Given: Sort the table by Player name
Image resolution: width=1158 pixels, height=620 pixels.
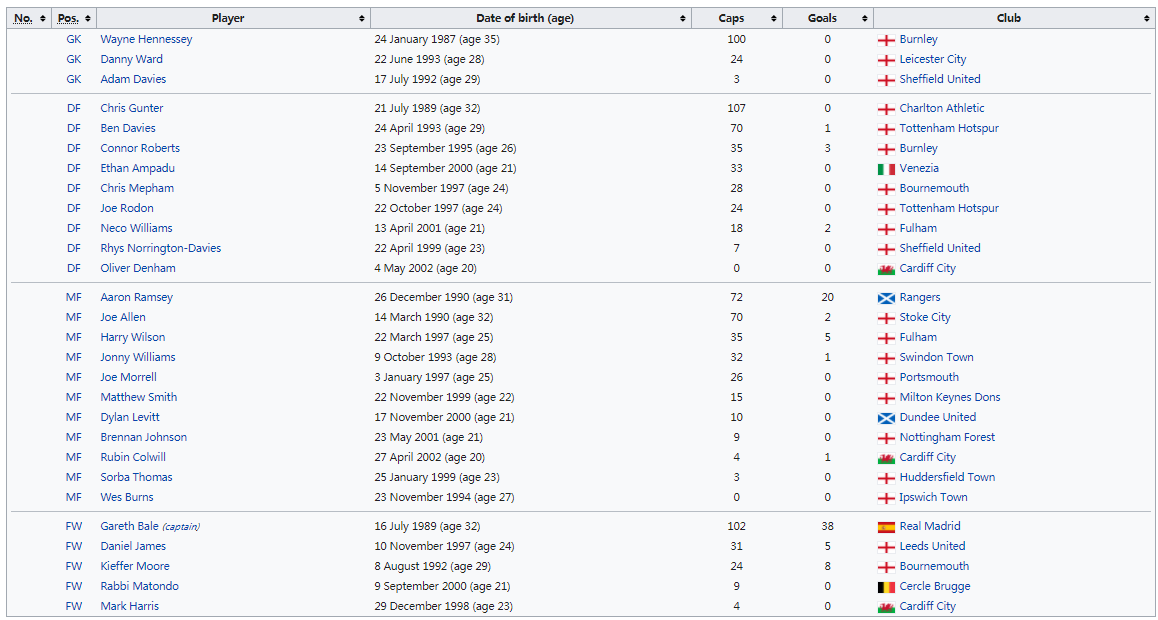Looking at the screenshot, I should point(232,18).
